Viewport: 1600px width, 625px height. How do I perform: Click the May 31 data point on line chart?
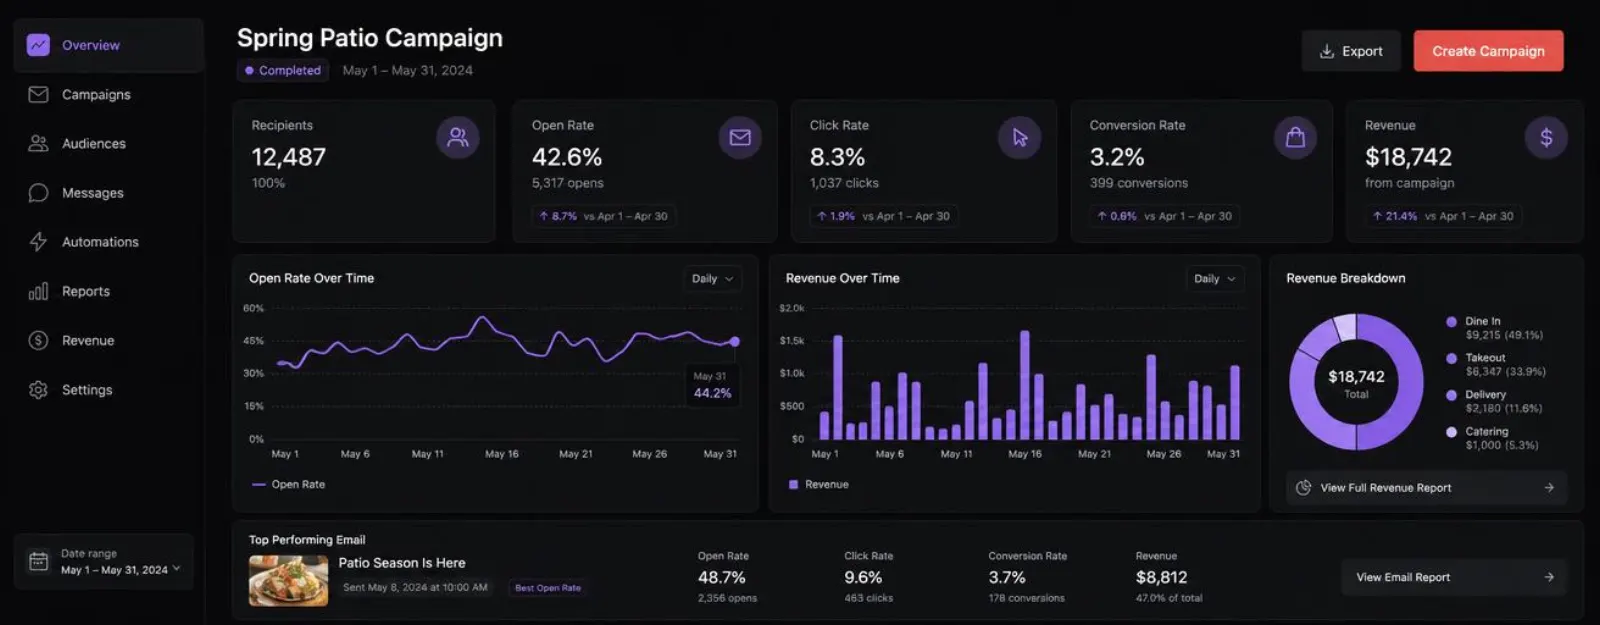point(735,341)
